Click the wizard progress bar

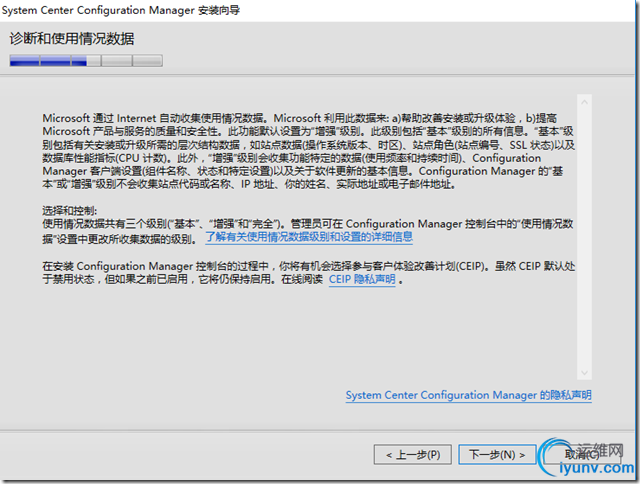[86, 60]
